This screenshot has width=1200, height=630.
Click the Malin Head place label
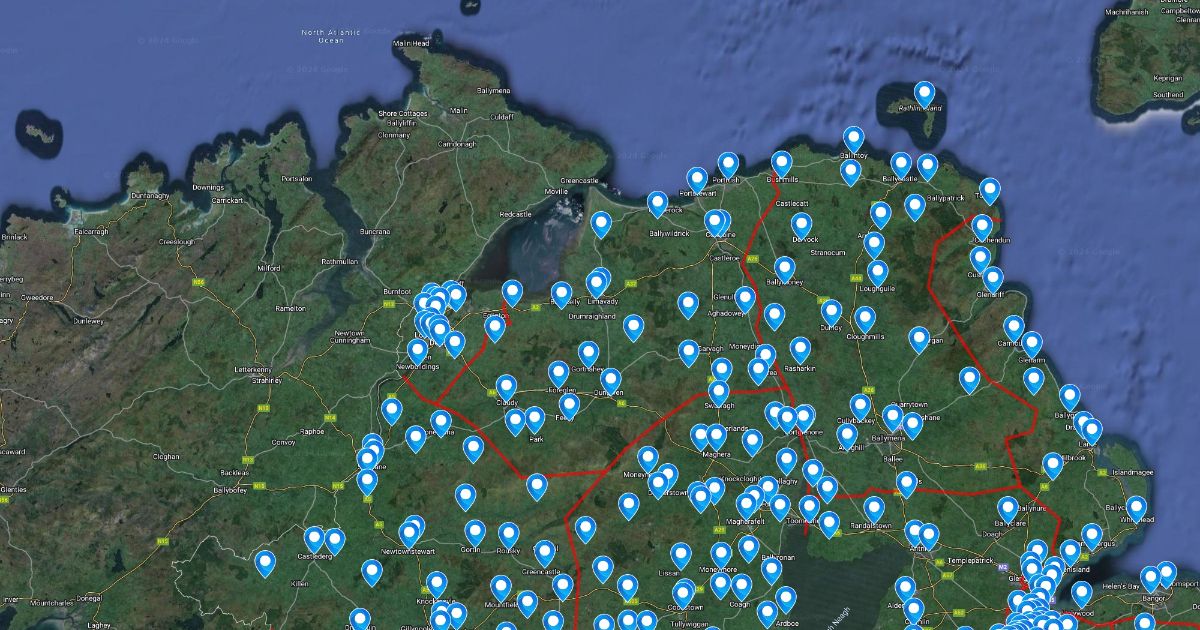click(x=411, y=44)
